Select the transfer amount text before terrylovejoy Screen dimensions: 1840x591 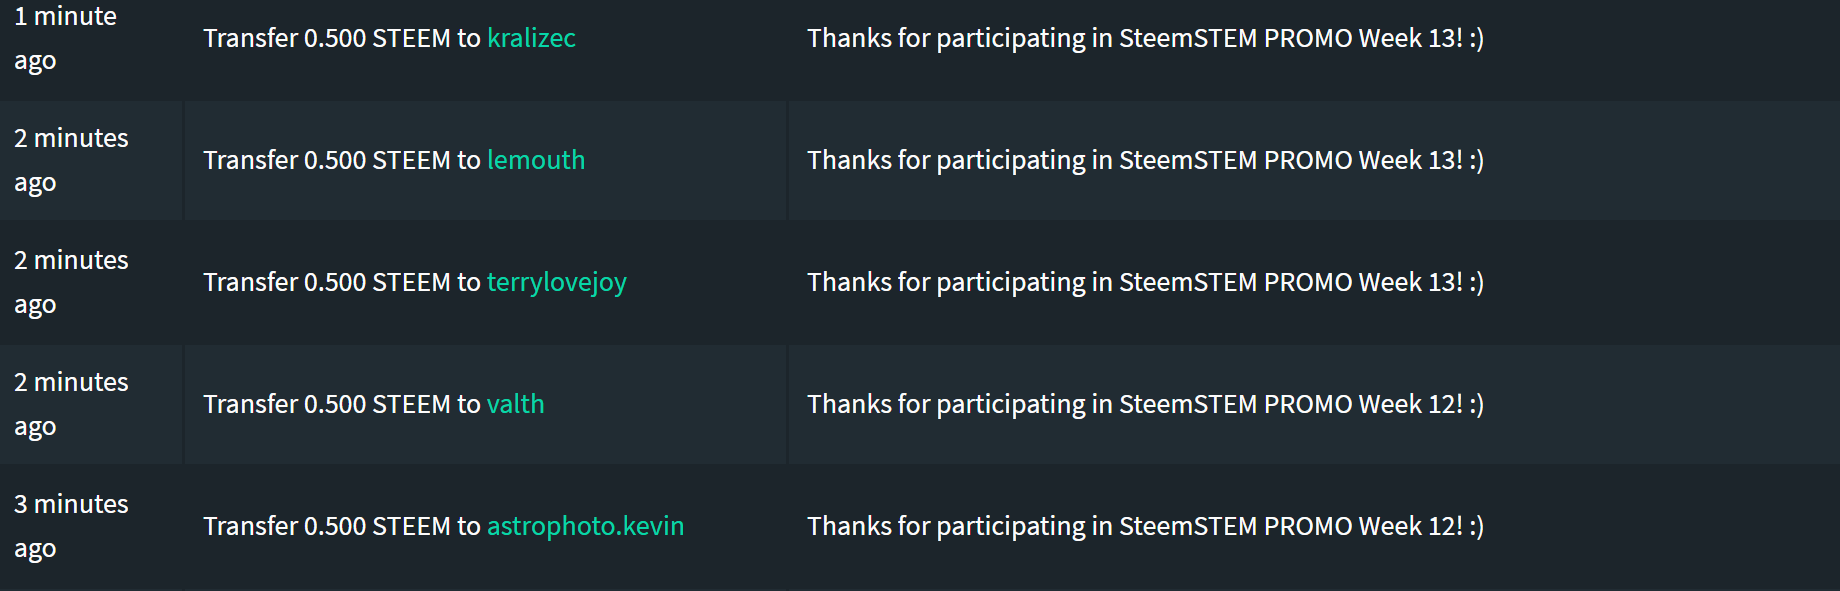342,282
